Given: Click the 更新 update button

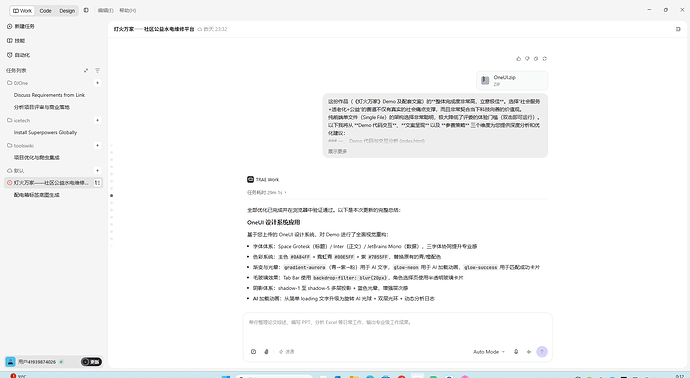Looking at the screenshot, I should point(92,362).
